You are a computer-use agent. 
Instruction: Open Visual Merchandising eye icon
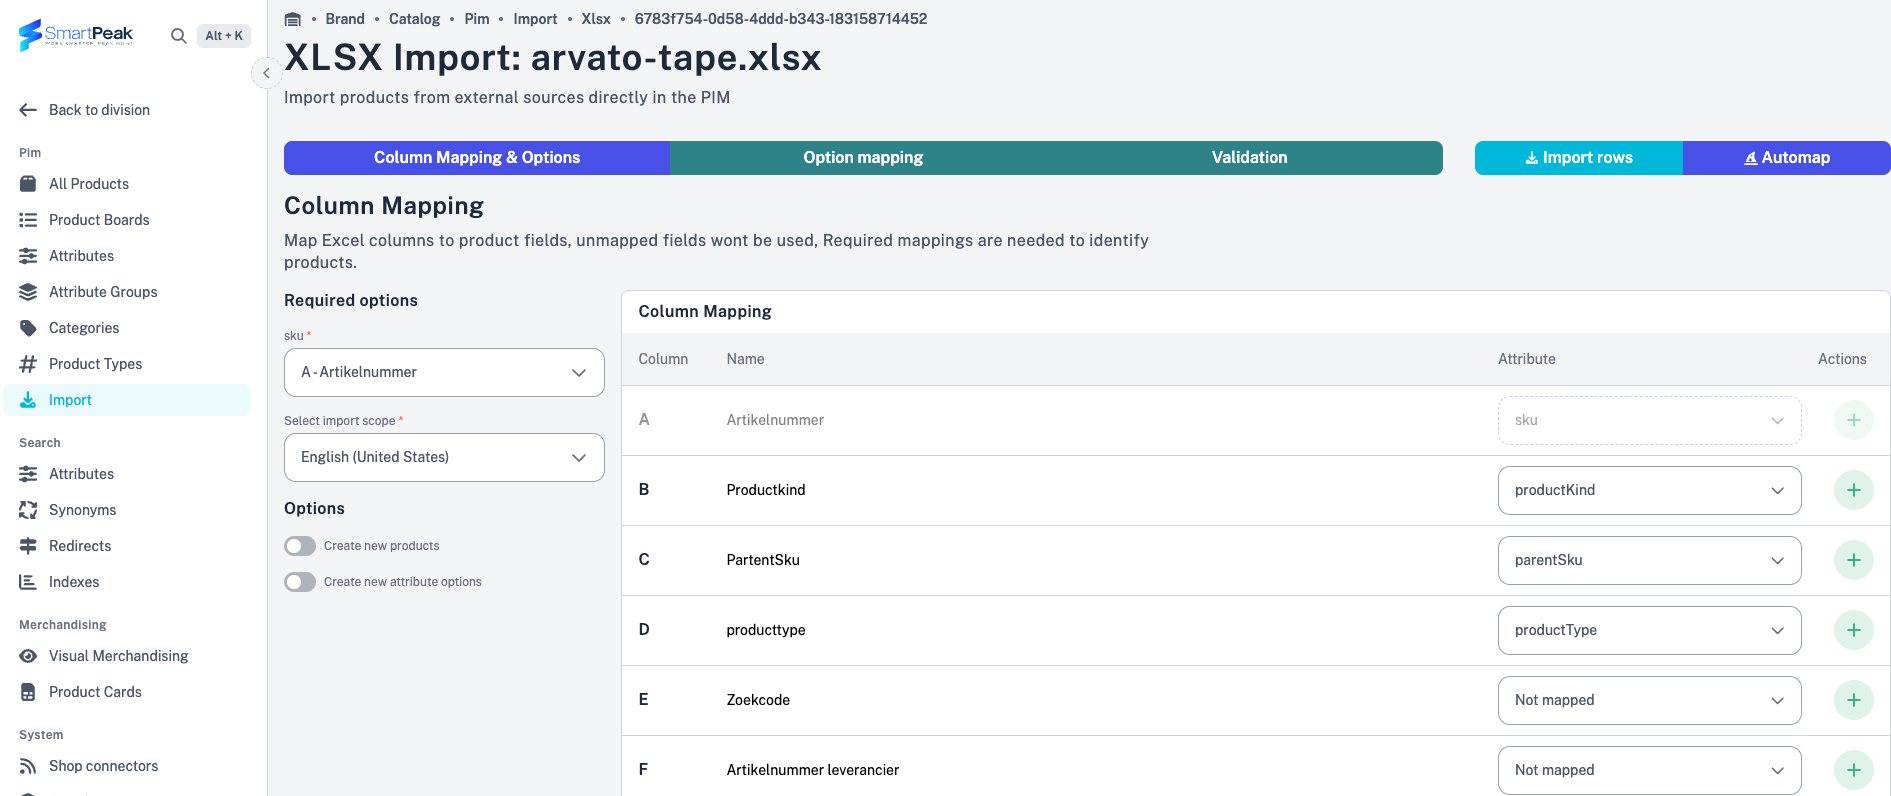[x=28, y=656]
